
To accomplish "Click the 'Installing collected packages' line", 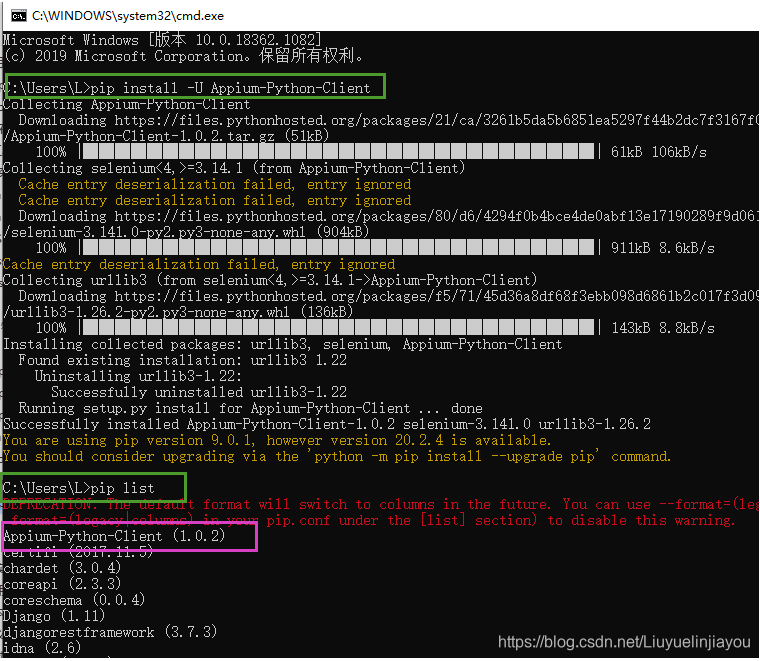I will point(283,344).
